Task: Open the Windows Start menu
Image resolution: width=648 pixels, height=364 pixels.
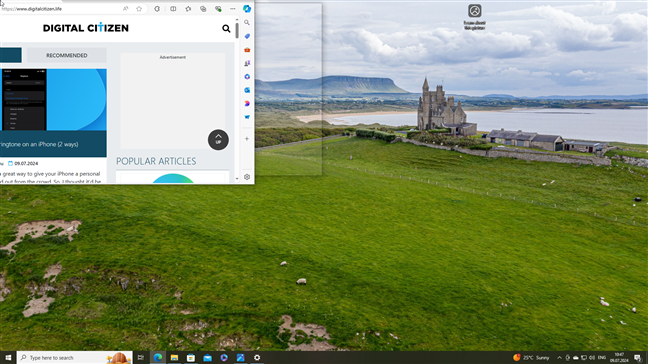Action: coord(8,357)
